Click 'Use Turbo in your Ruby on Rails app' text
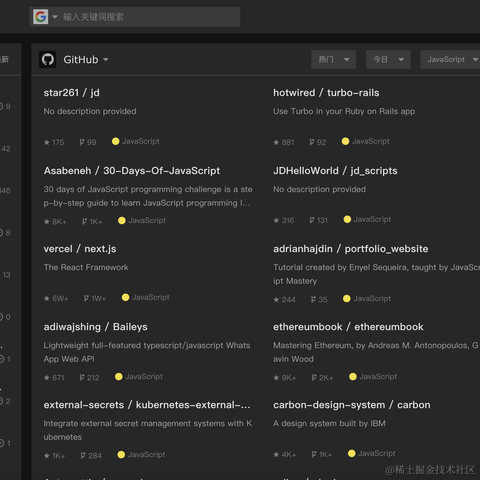The image size is (480, 480). [344, 111]
